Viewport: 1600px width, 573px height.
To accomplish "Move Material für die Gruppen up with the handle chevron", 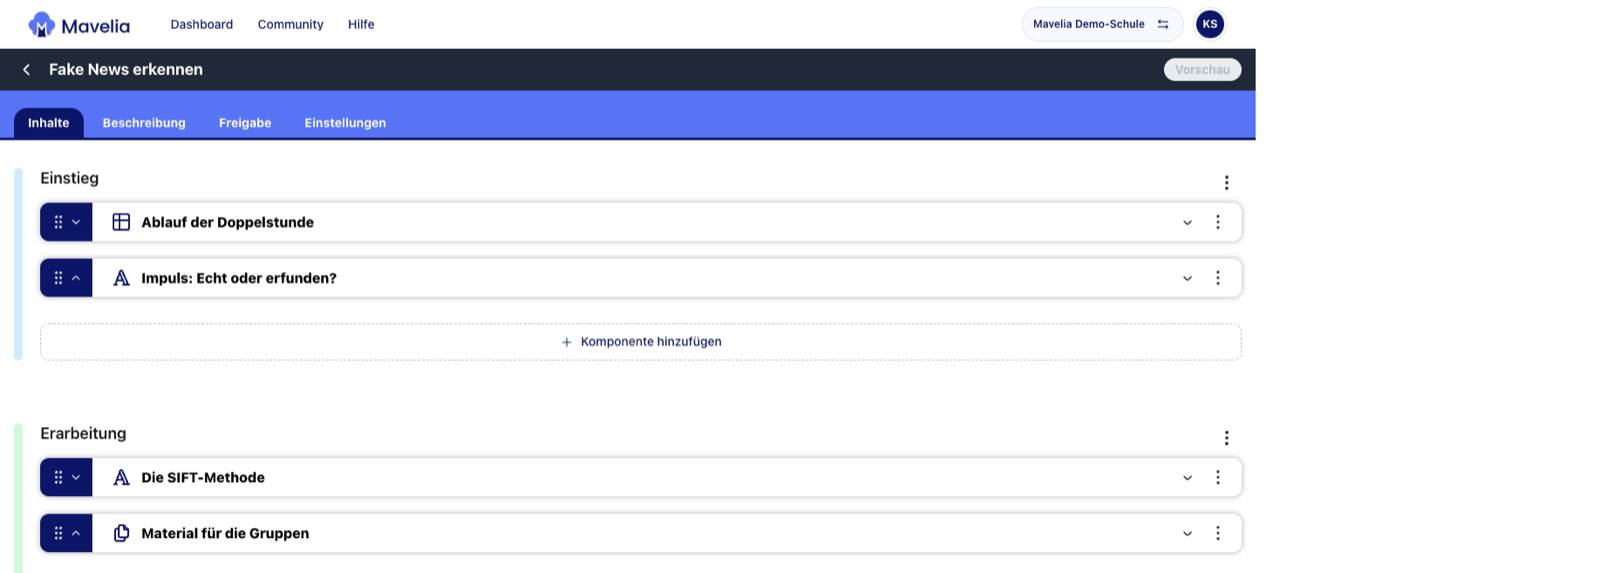I will pos(76,533).
